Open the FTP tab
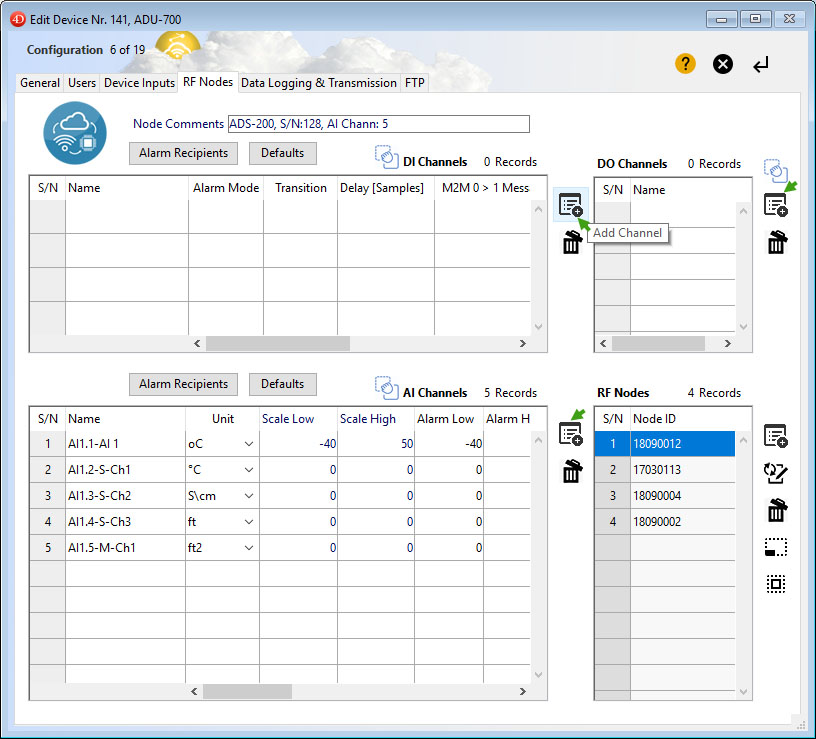This screenshot has width=816, height=739. tap(414, 83)
